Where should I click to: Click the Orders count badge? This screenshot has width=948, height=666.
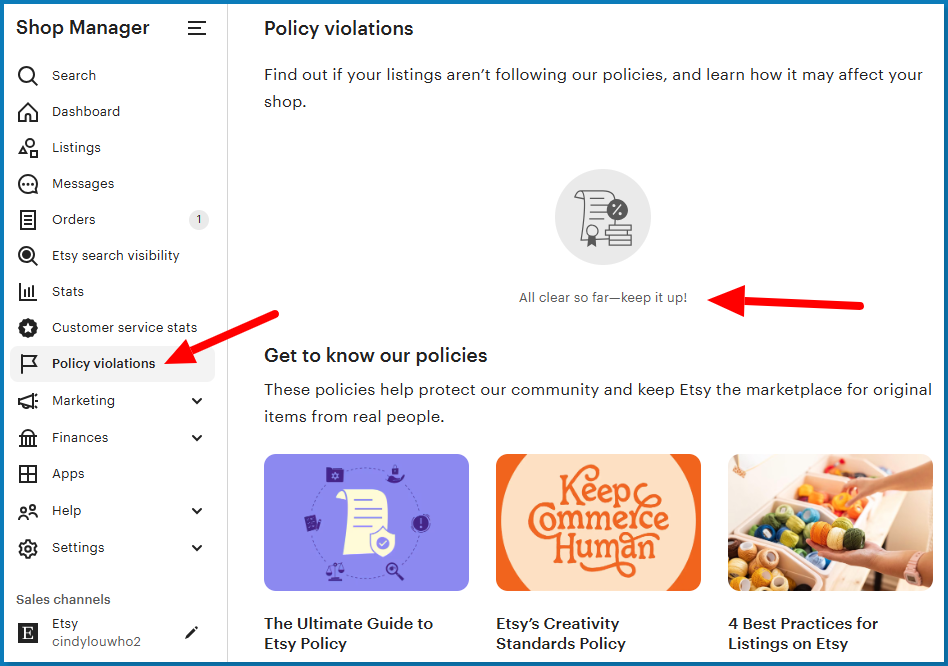(199, 219)
